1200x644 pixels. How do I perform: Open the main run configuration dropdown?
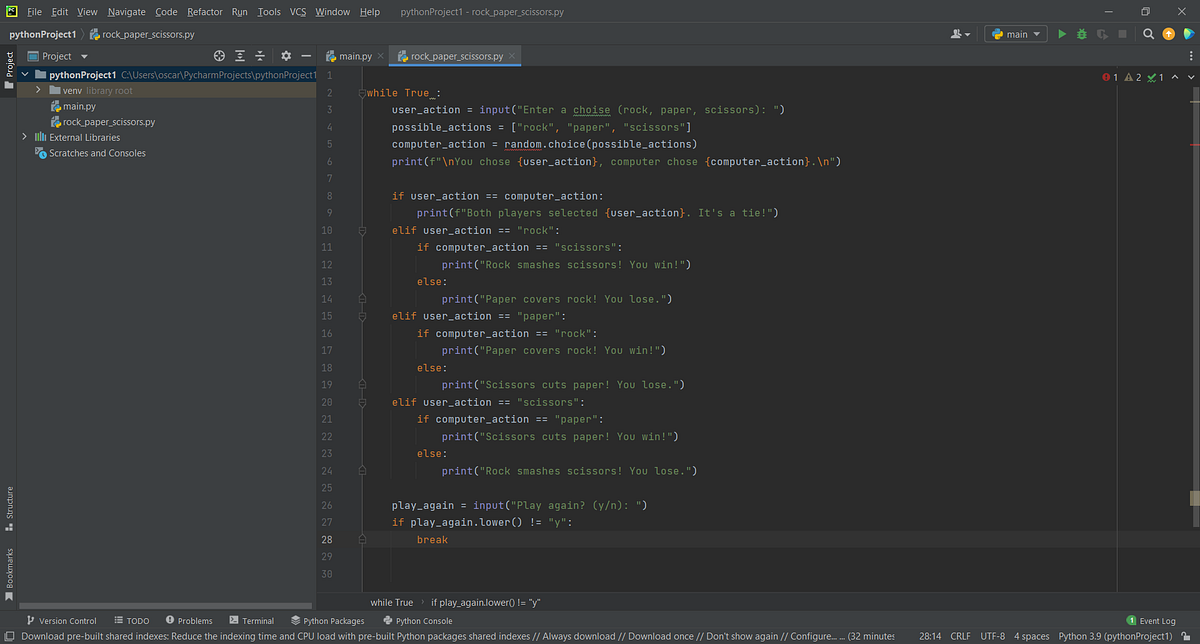coord(1015,33)
